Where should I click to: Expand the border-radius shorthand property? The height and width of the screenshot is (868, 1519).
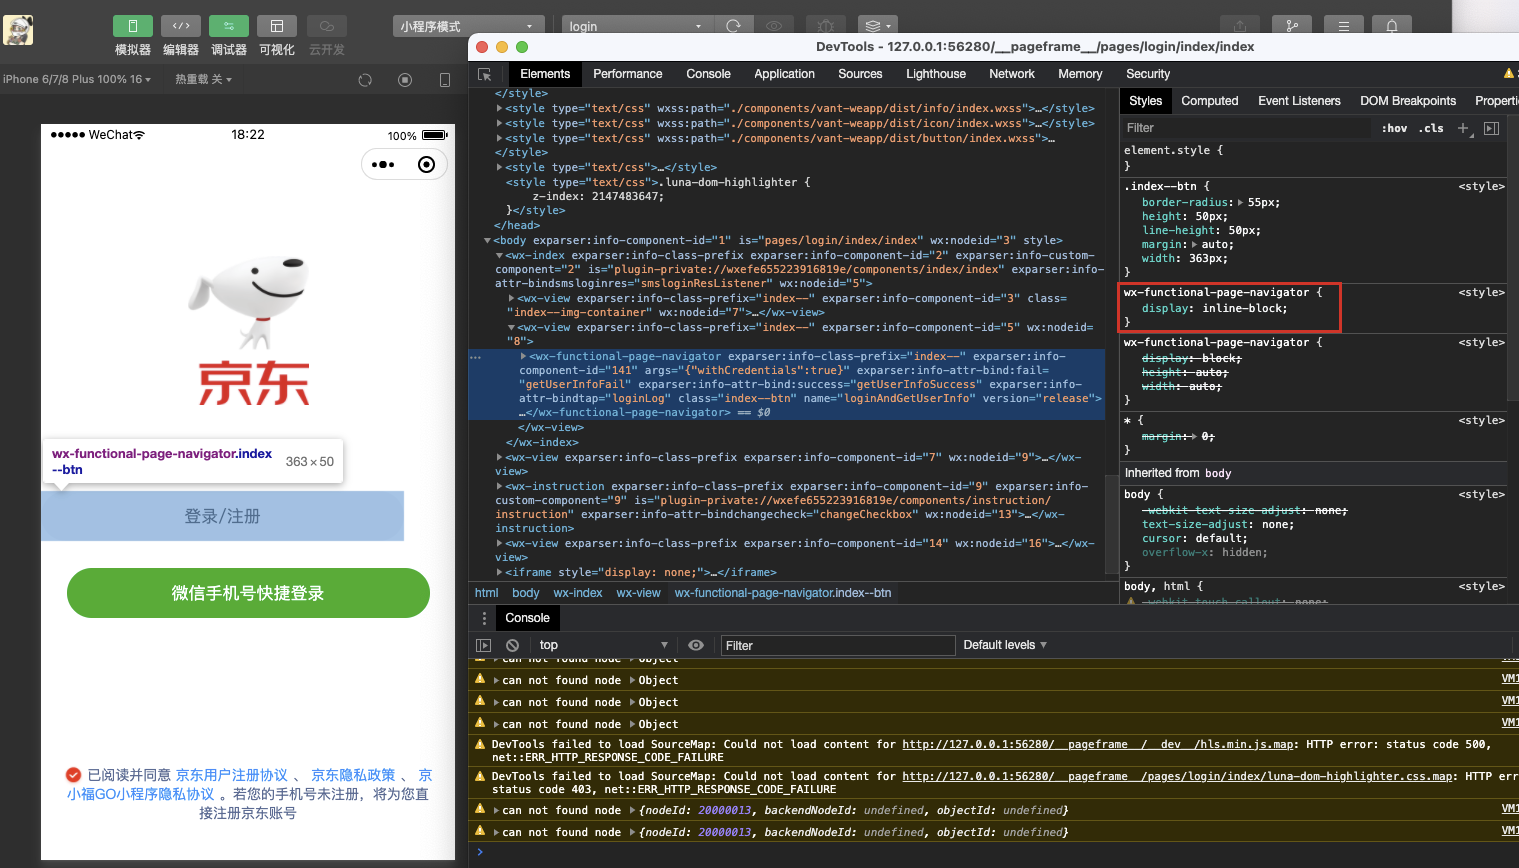coord(1241,203)
